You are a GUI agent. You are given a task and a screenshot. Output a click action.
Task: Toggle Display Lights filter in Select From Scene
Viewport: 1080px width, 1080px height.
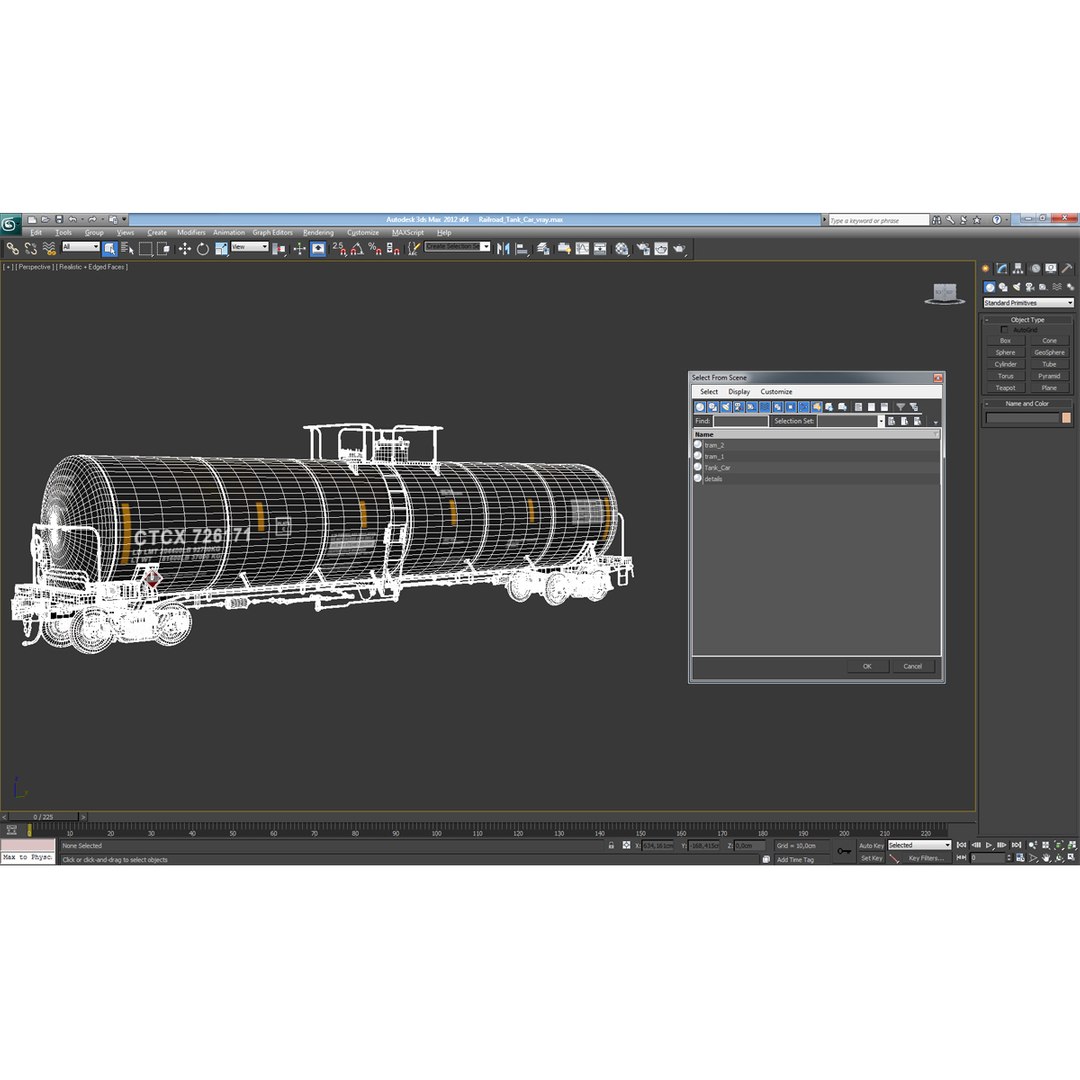726,407
